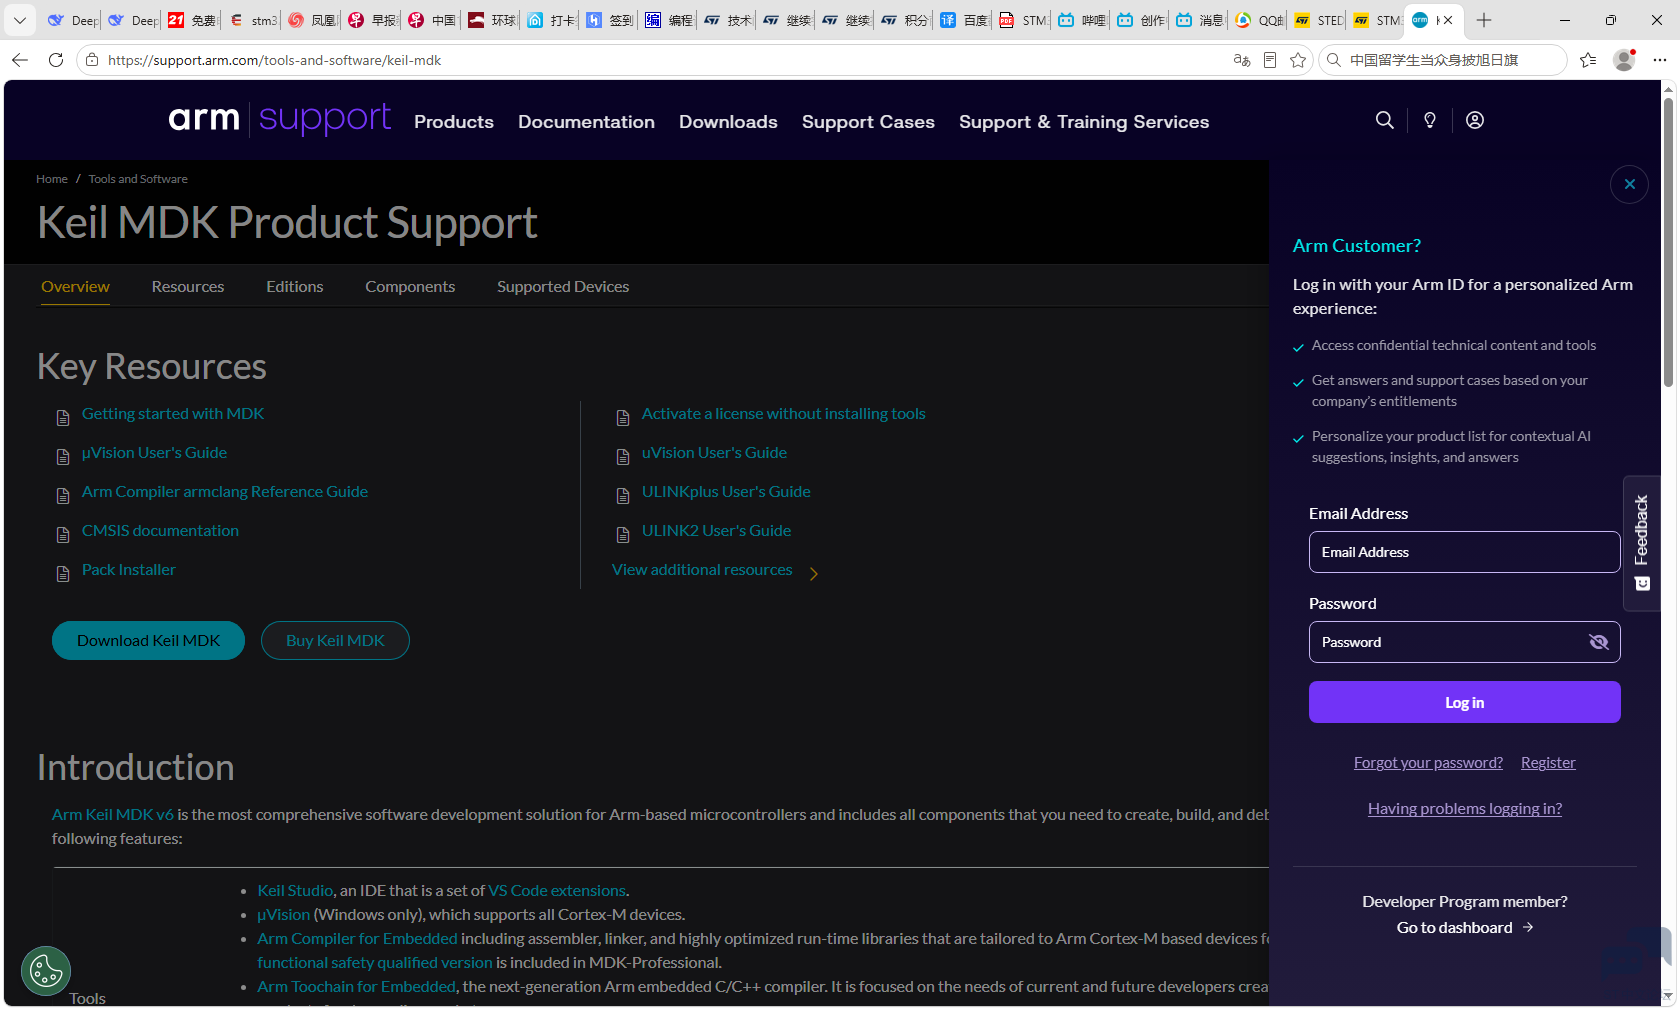The height and width of the screenshot is (1010, 1680).
Task: Open reader view icon in address bar
Action: pos(1270,60)
